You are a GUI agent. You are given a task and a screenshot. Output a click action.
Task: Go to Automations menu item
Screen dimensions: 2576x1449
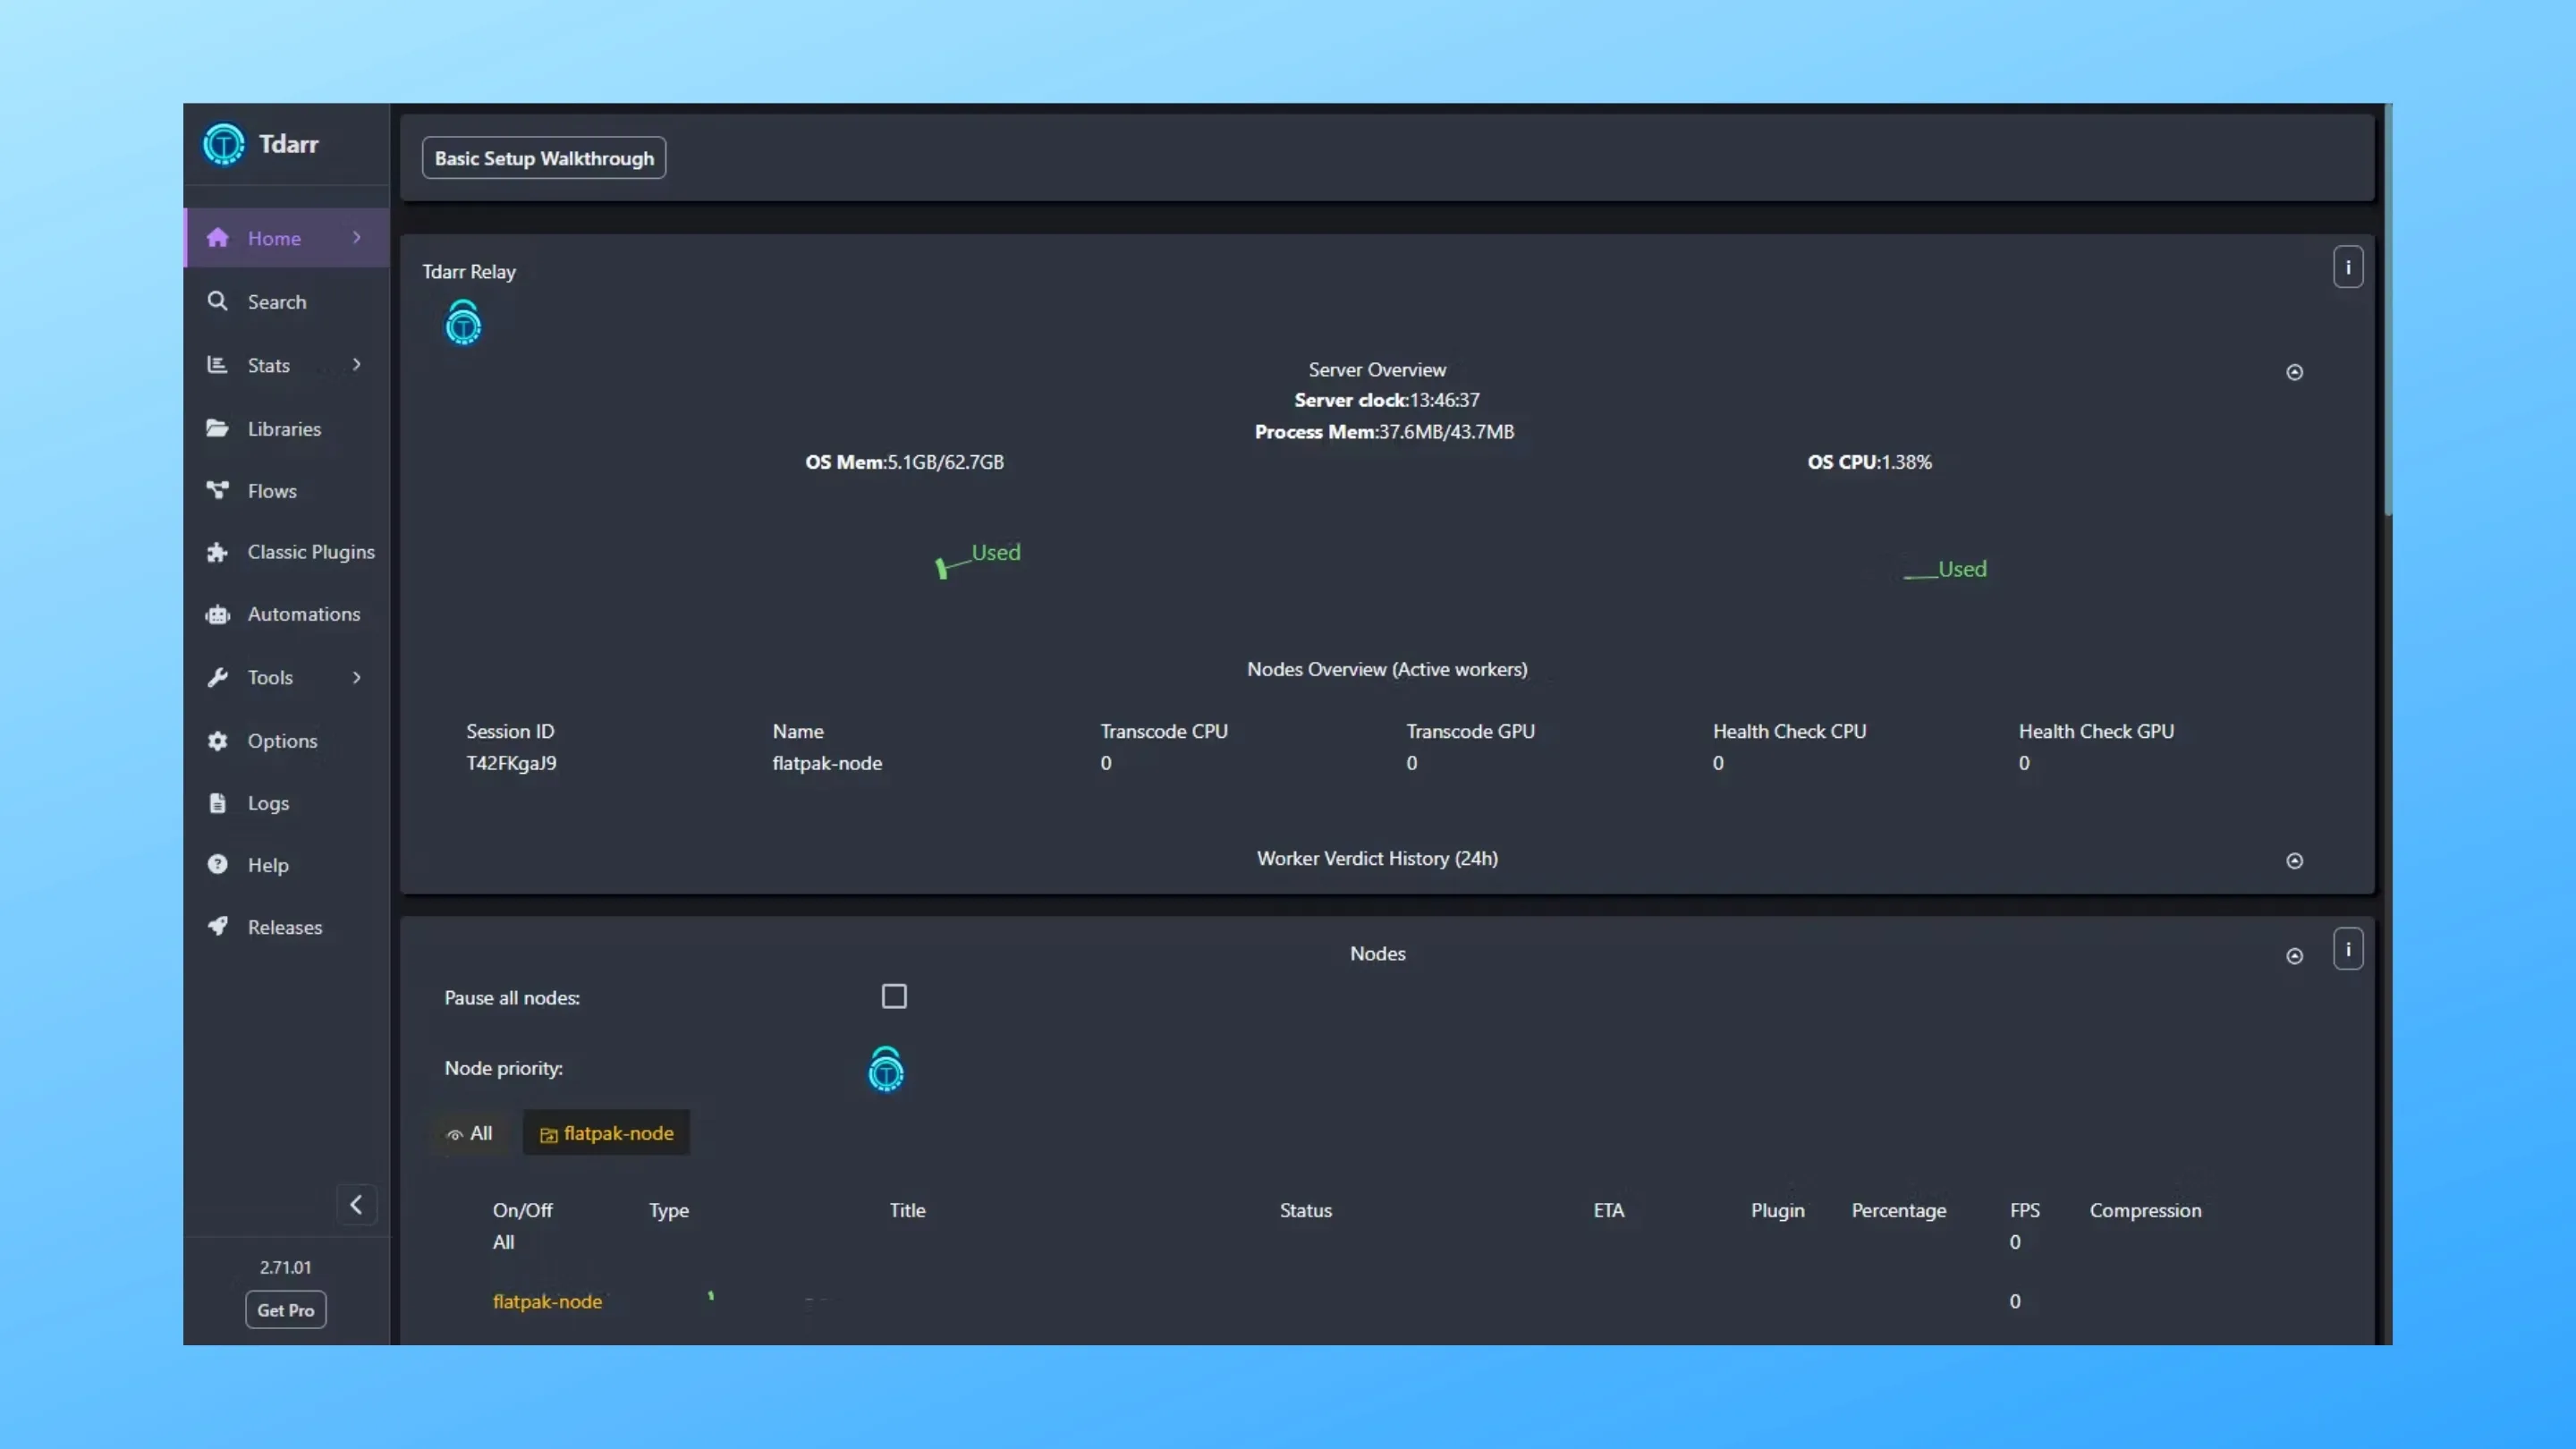pos(286,614)
